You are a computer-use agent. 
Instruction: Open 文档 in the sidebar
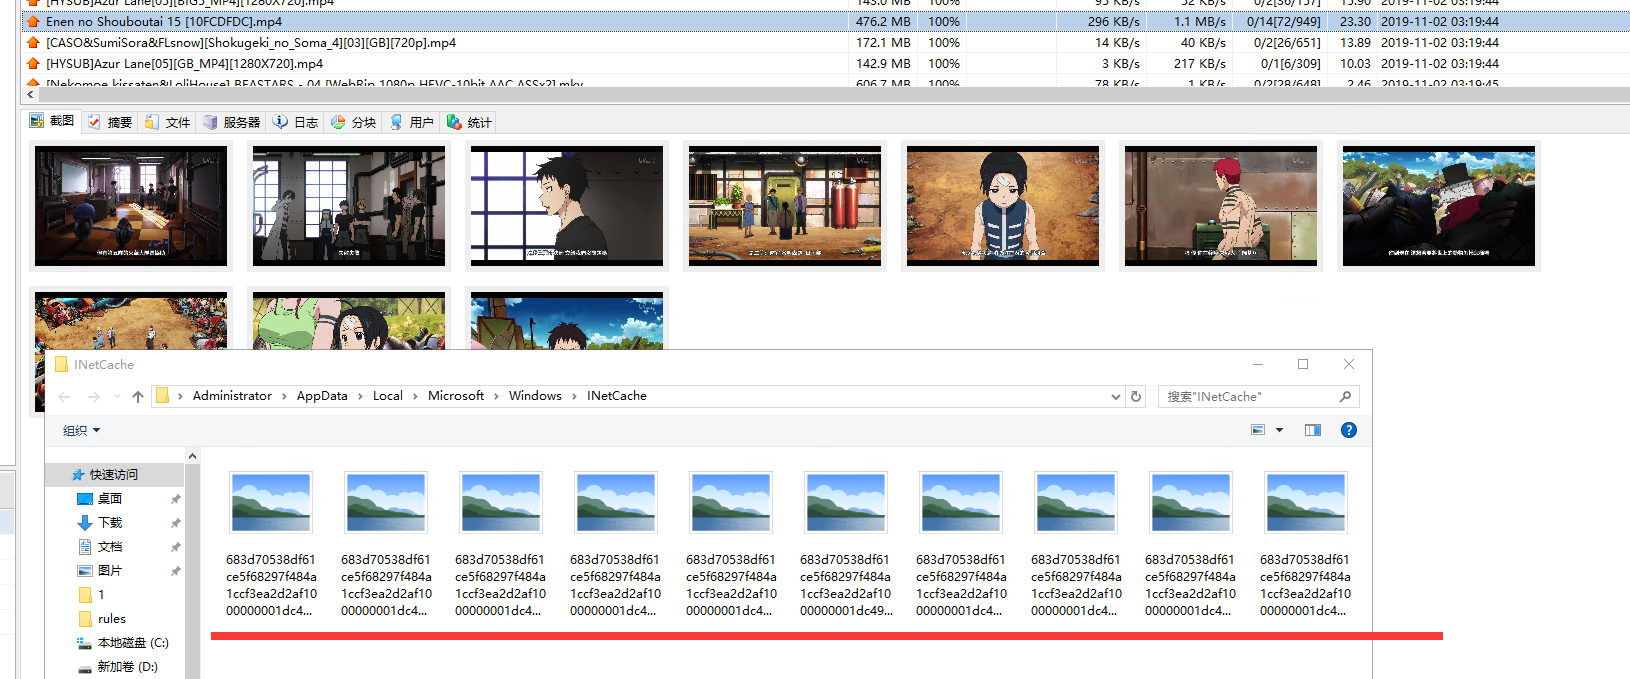pyautogui.click(x=110, y=546)
